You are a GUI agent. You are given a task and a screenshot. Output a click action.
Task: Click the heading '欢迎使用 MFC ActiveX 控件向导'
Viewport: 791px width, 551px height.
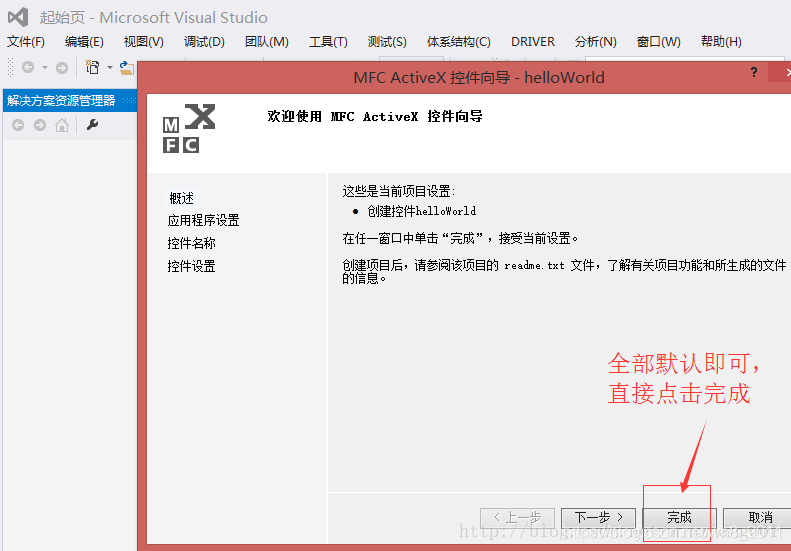click(x=375, y=117)
